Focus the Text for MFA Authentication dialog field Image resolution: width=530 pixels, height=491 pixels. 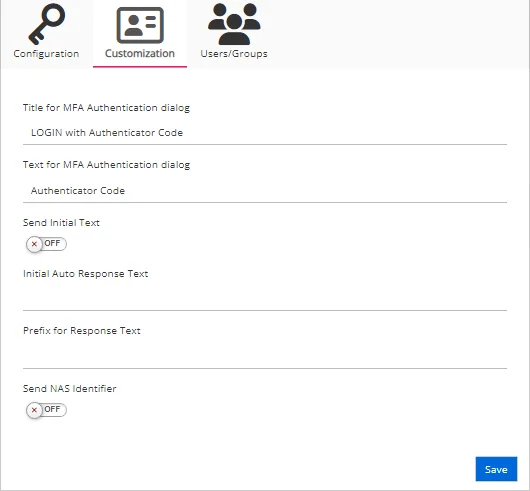point(265,191)
